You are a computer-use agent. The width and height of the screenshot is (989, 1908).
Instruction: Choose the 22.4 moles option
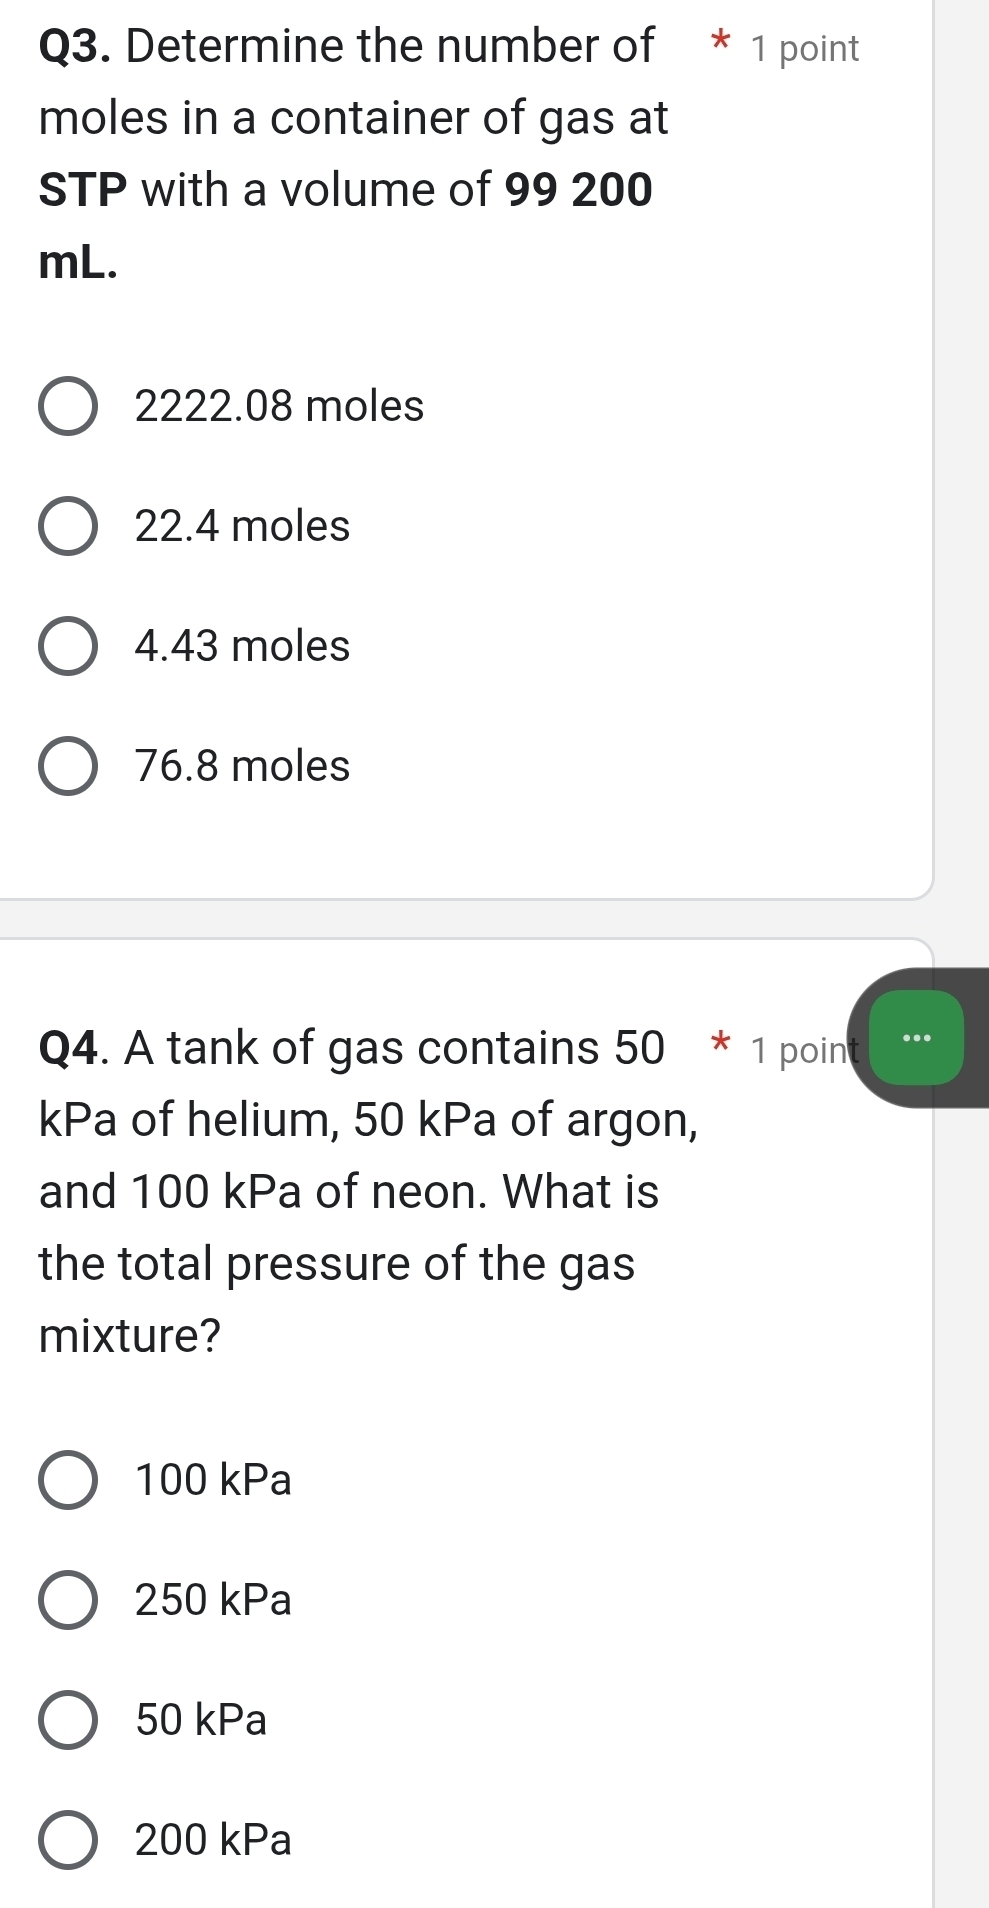tap(68, 527)
